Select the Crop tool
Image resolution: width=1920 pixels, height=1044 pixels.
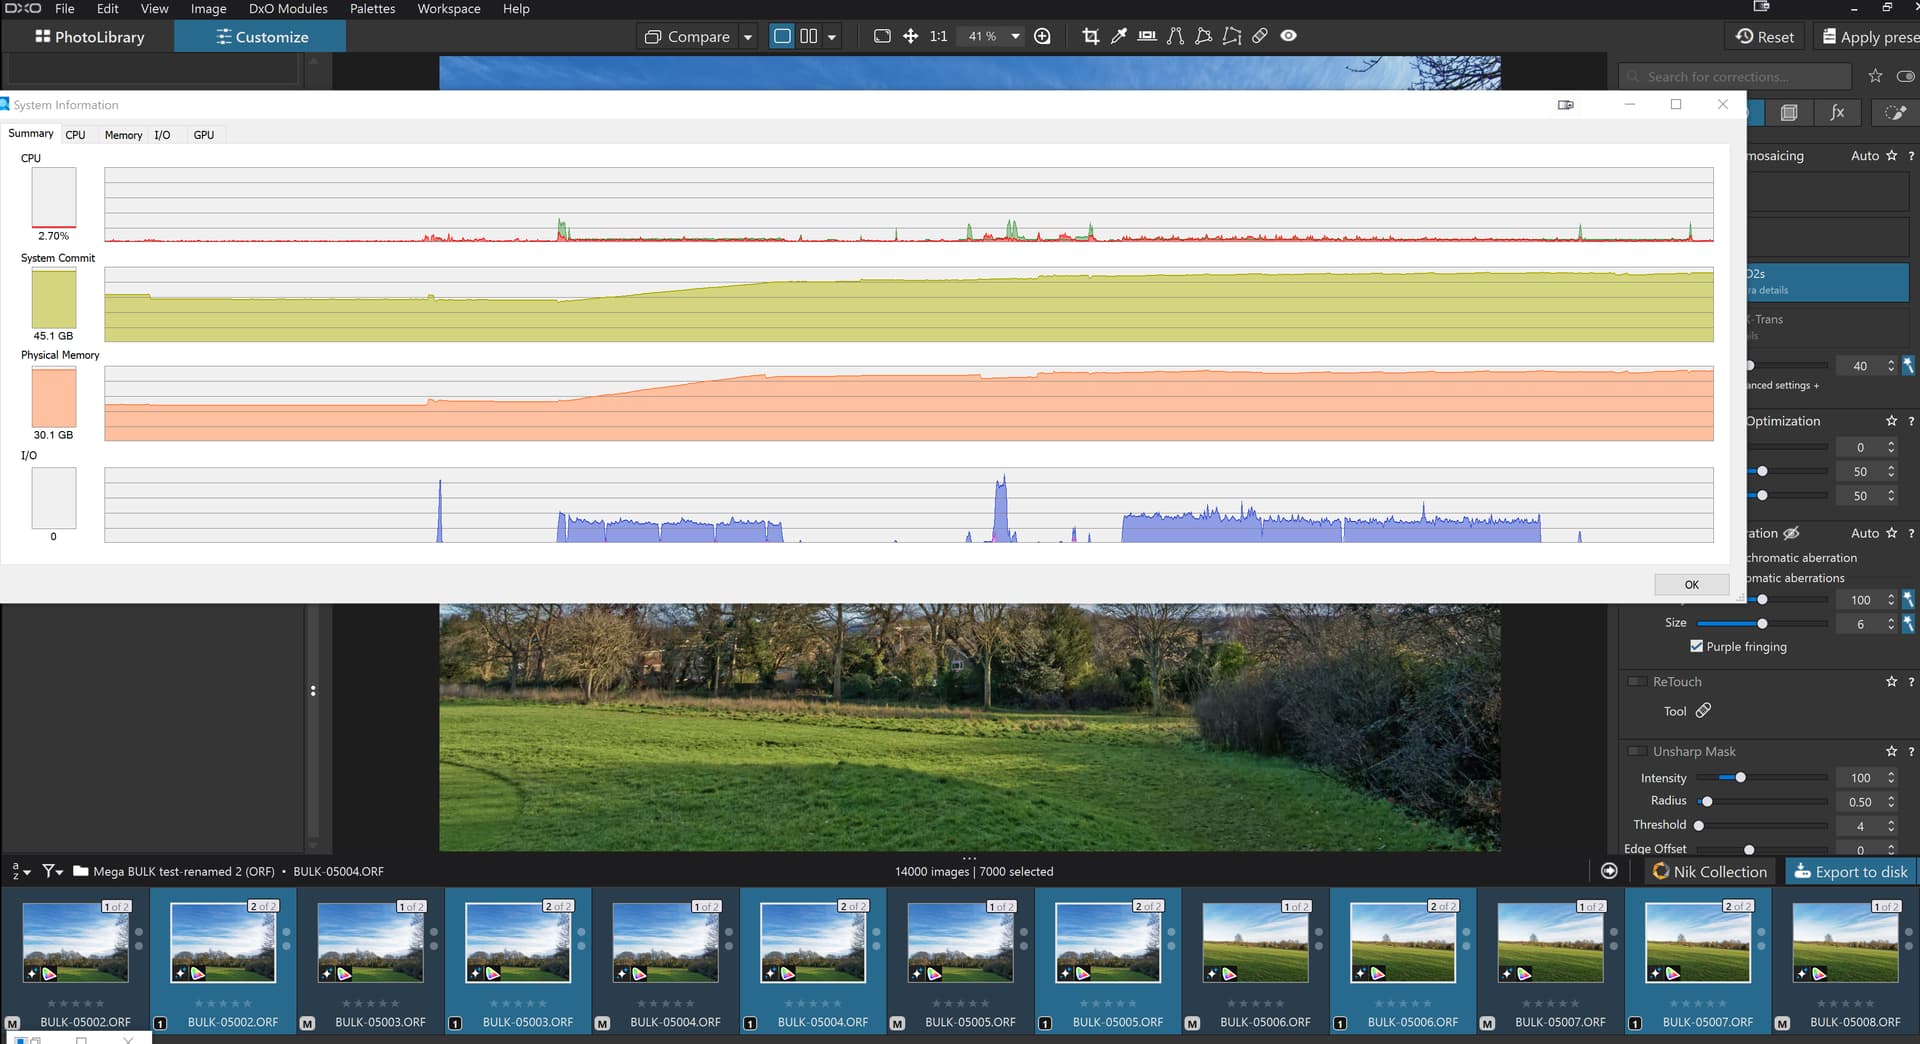(x=1090, y=36)
